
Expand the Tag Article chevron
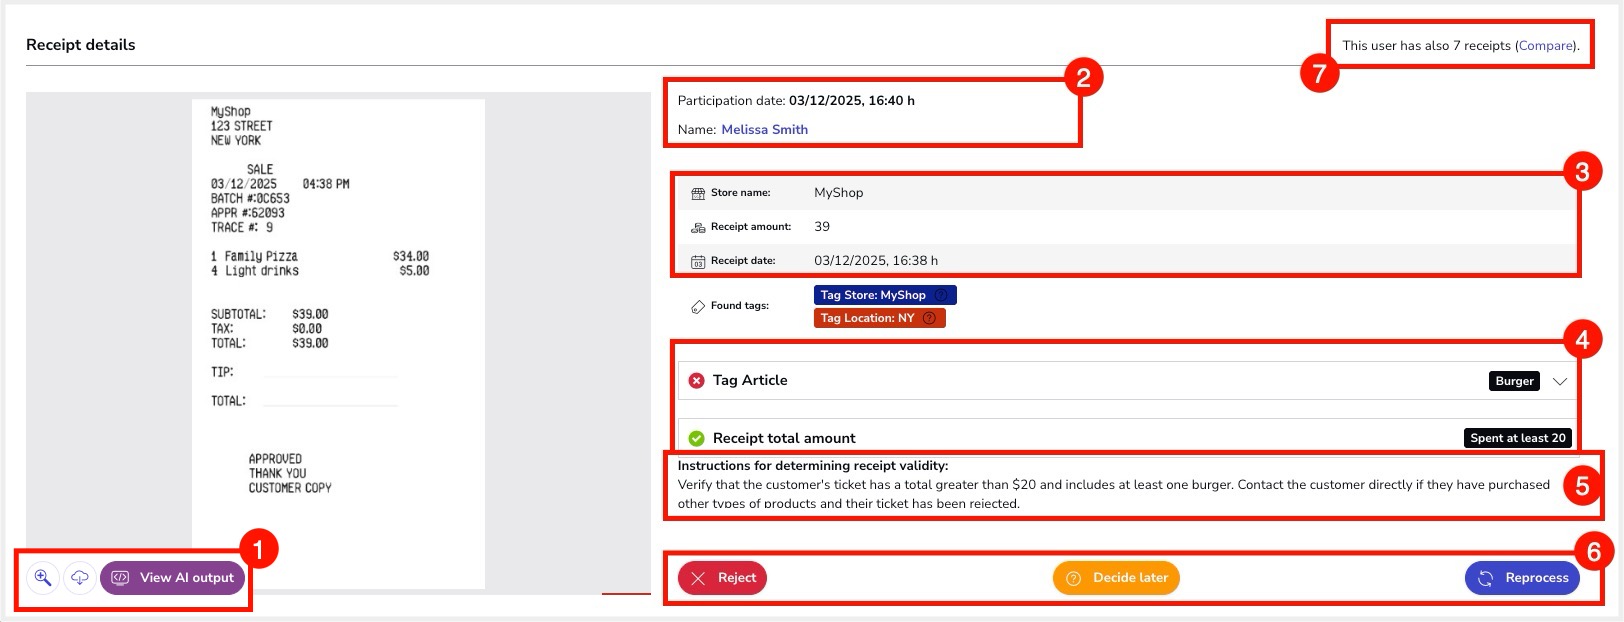(x=1559, y=381)
